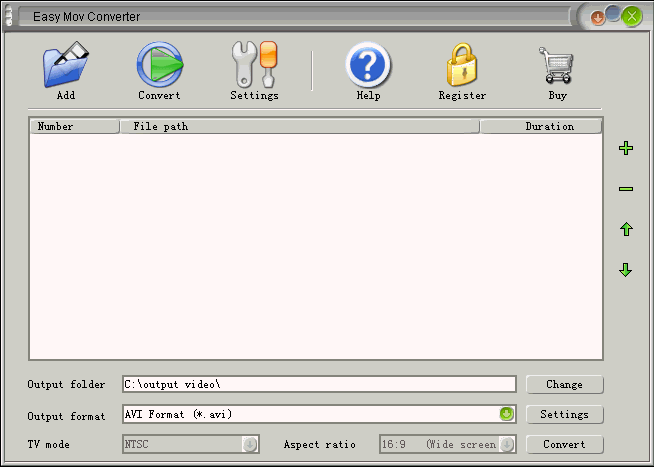
Task: Click the Register padlock icon
Action: tap(462, 64)
